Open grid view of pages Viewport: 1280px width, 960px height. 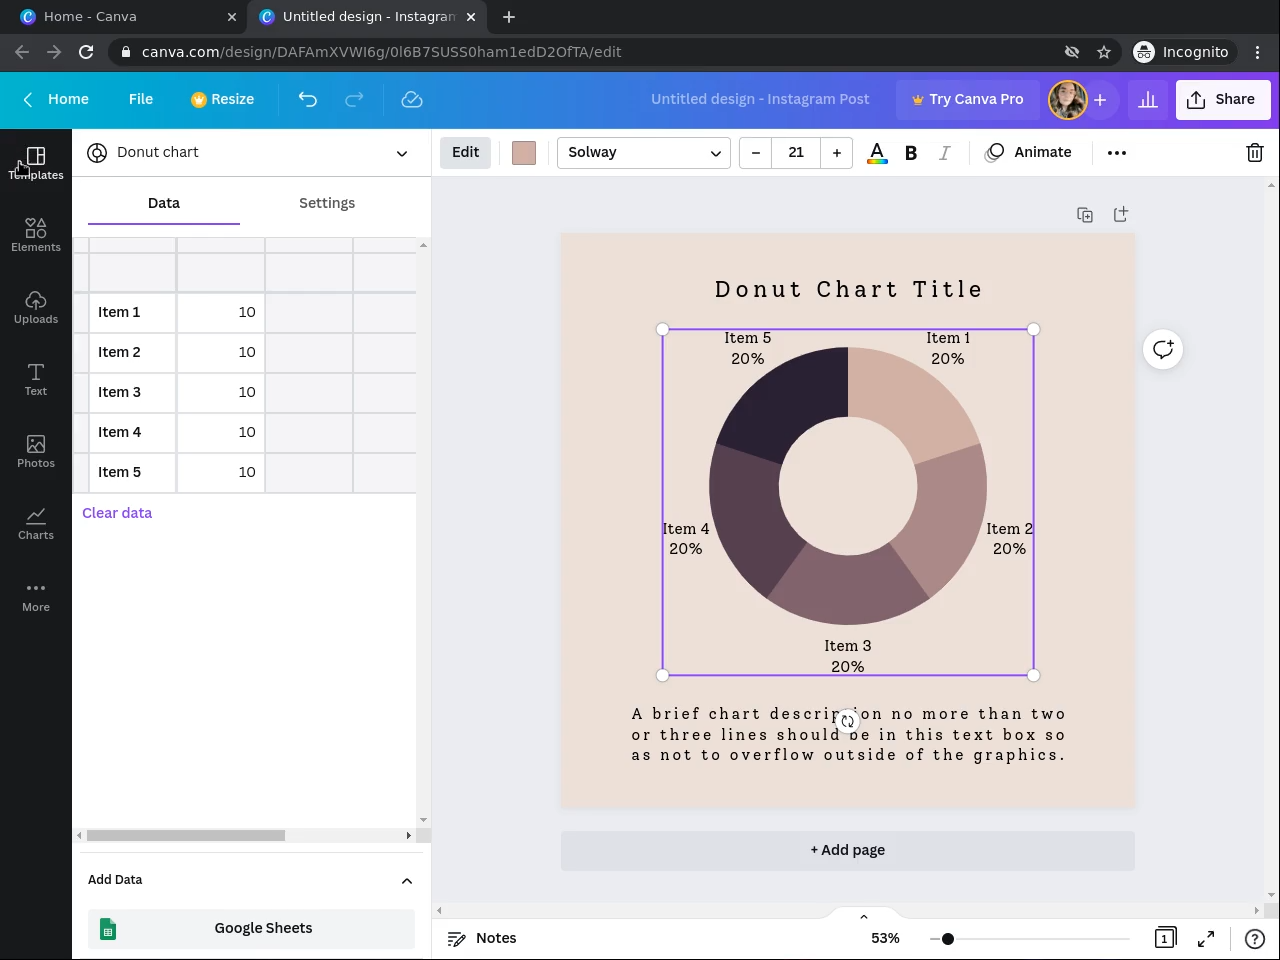point(1165,938)
